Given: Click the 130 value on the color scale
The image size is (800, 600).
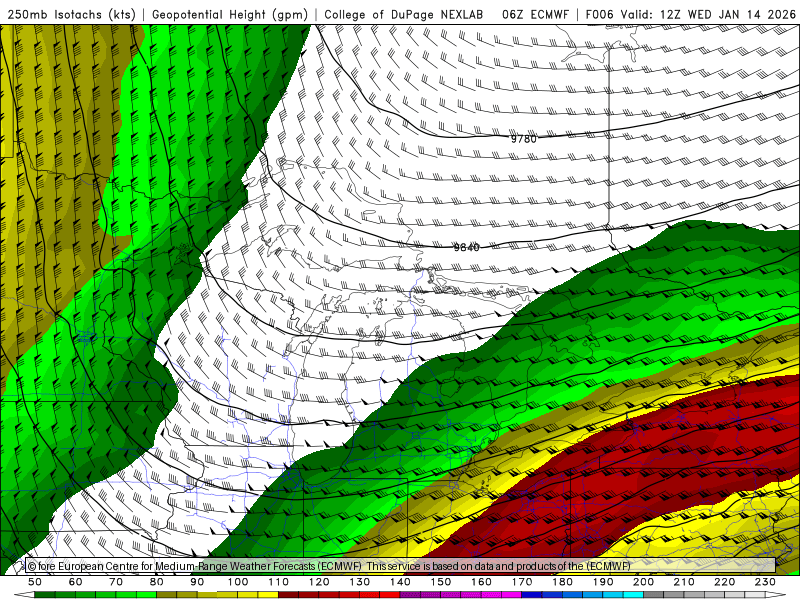Looking at the screenshot, I should [x=360, y=582].
